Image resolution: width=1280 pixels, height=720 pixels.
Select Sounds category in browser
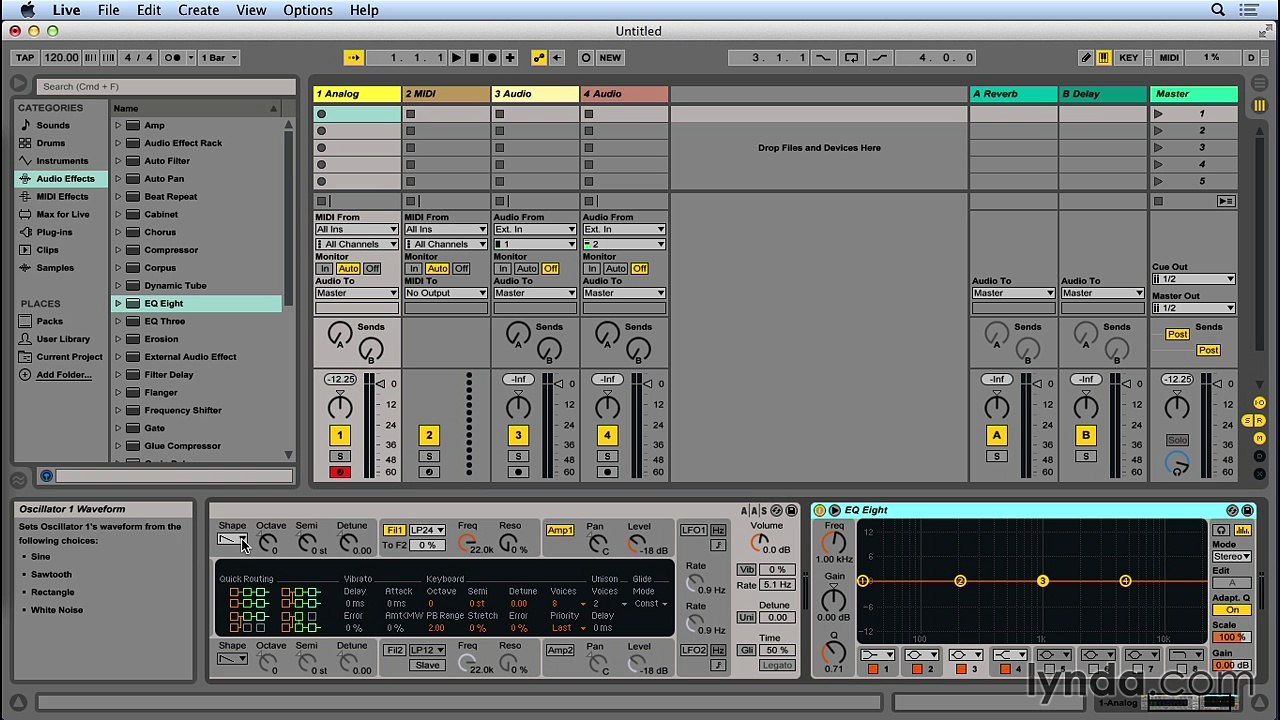pos(53,125)
